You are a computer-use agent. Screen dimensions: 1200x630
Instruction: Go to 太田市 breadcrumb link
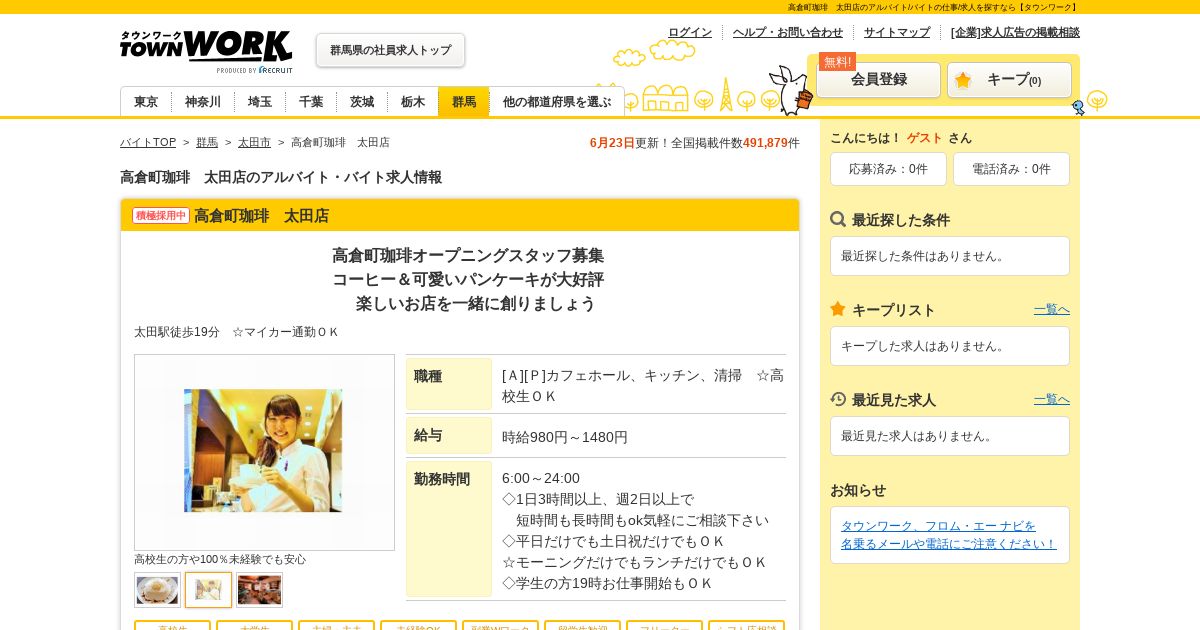click(x=254, y=142)
